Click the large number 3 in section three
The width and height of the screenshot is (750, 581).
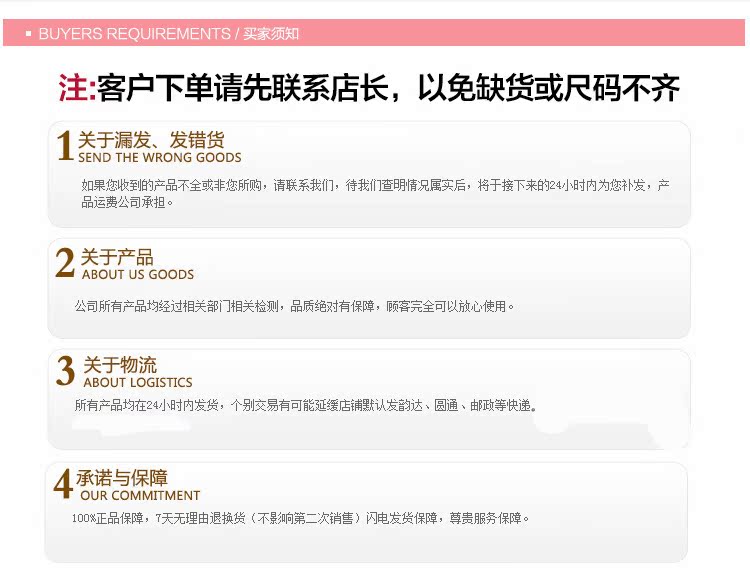coord(65,371)
